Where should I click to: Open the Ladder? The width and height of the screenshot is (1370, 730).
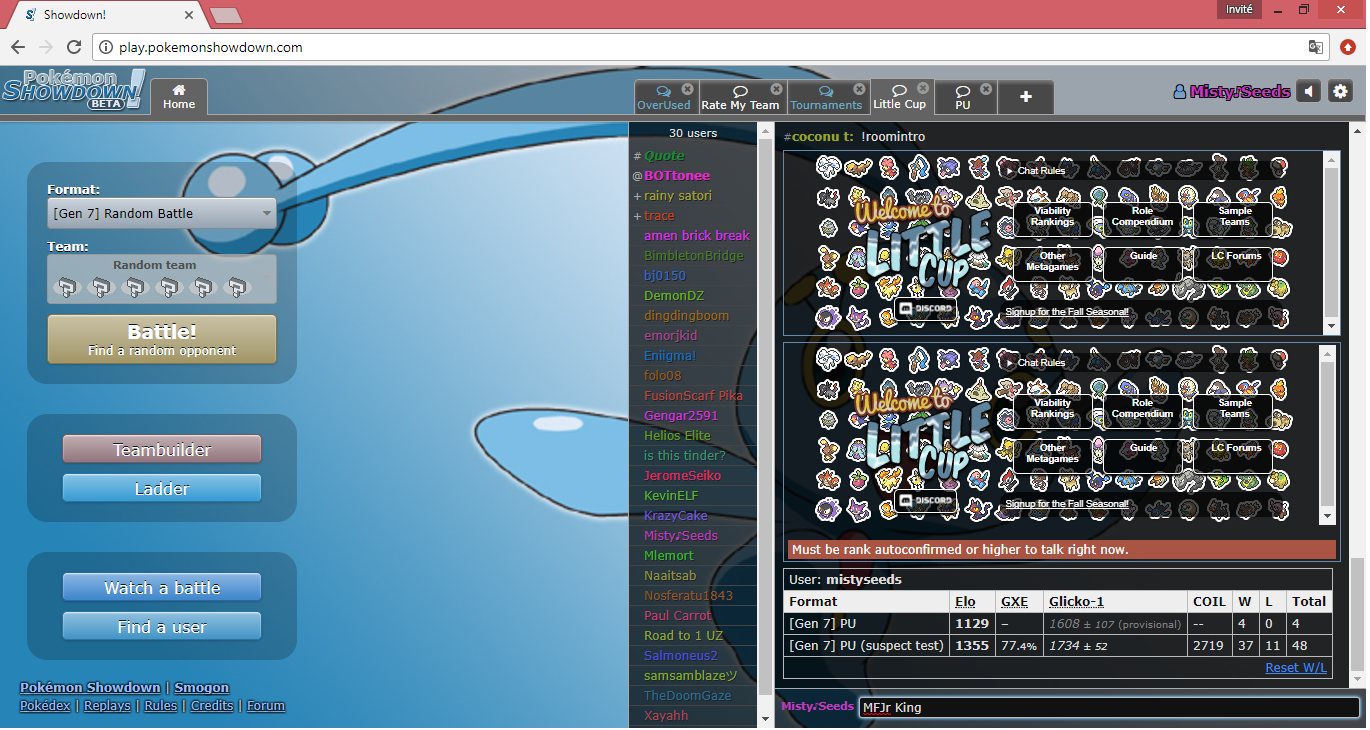[x=162, y=489]
